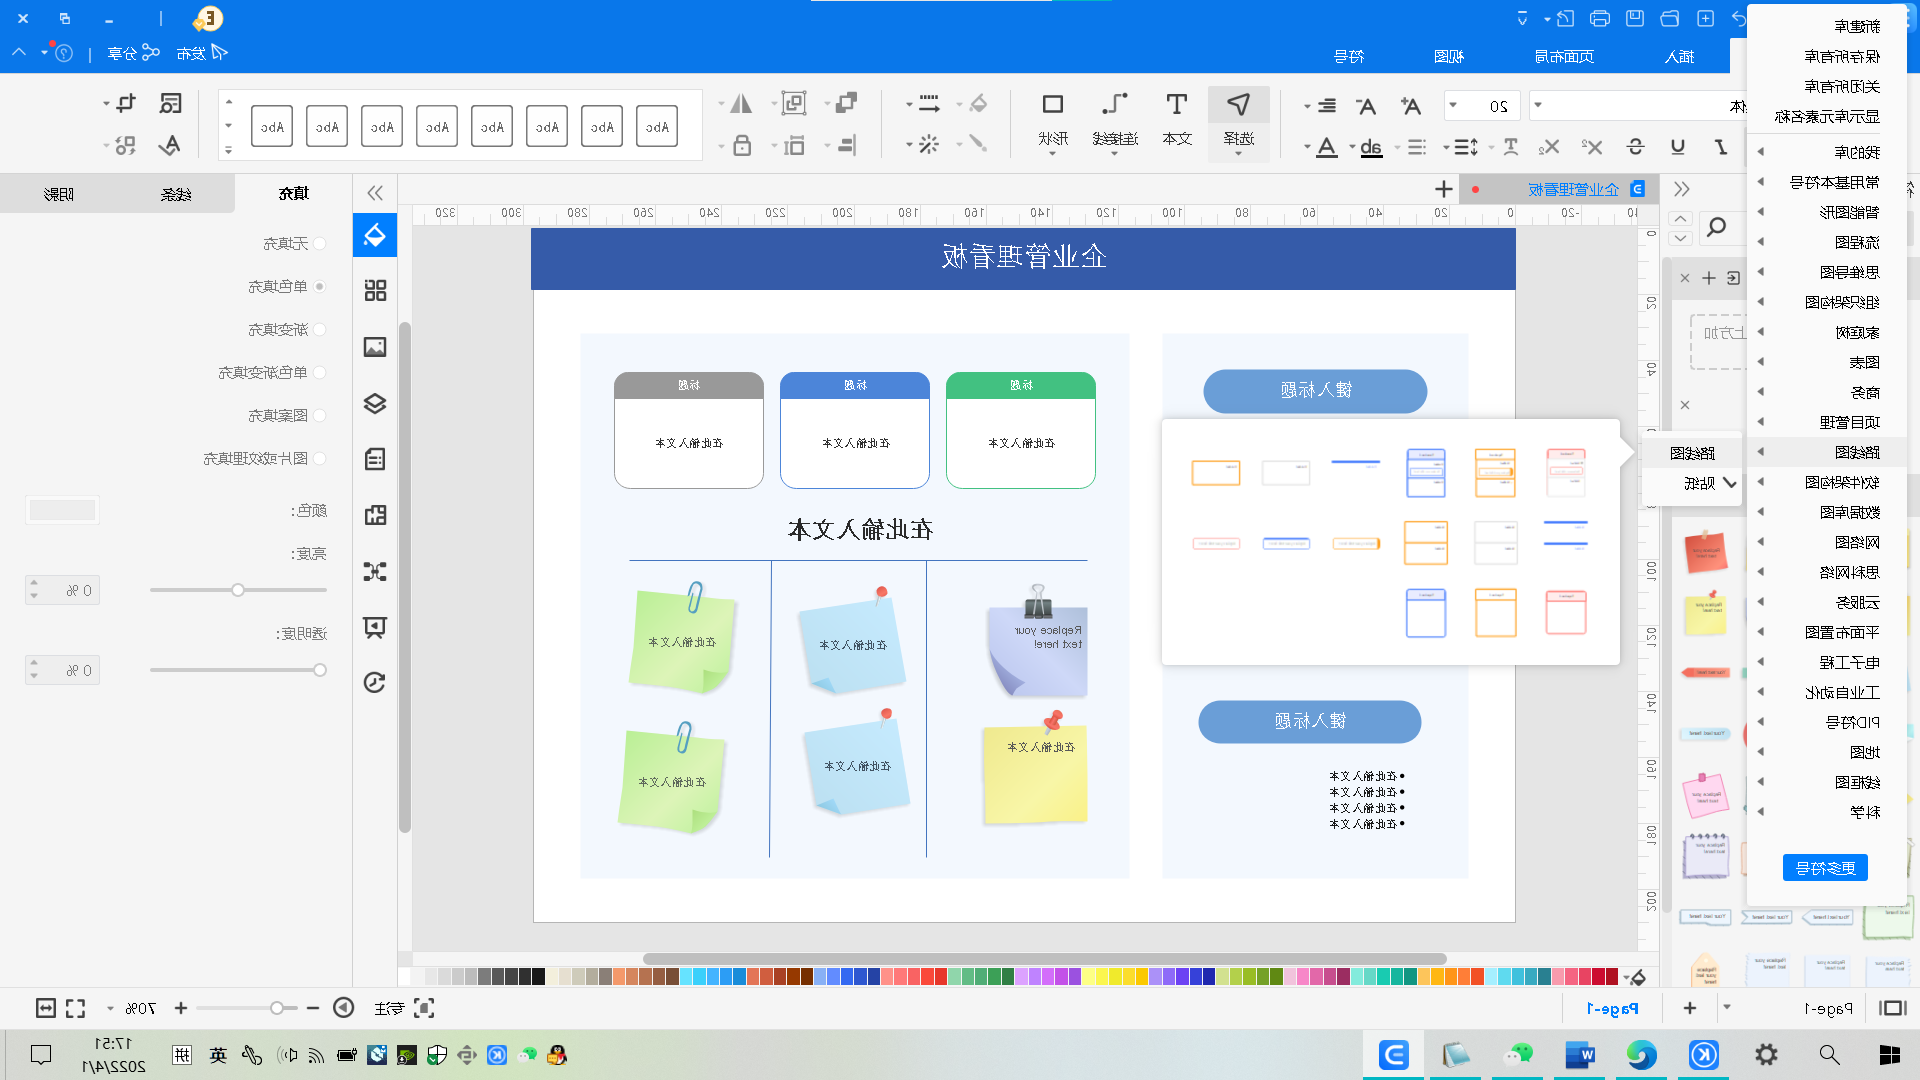Screen dimensions: 1920x1080
Task: Expand the font color A dropdown arrow
Action: click(x=1307, y=147)
